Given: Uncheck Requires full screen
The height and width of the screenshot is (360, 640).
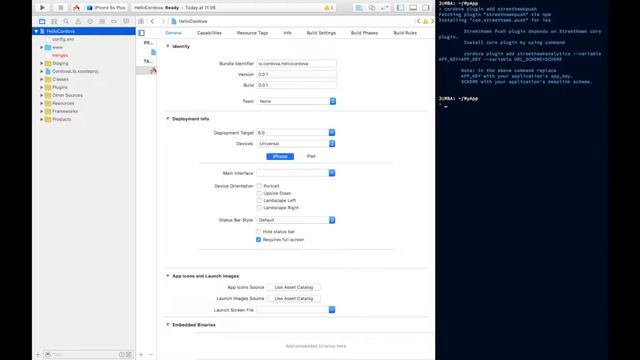Looking at the screenshot, I should (x=258, y=240).
